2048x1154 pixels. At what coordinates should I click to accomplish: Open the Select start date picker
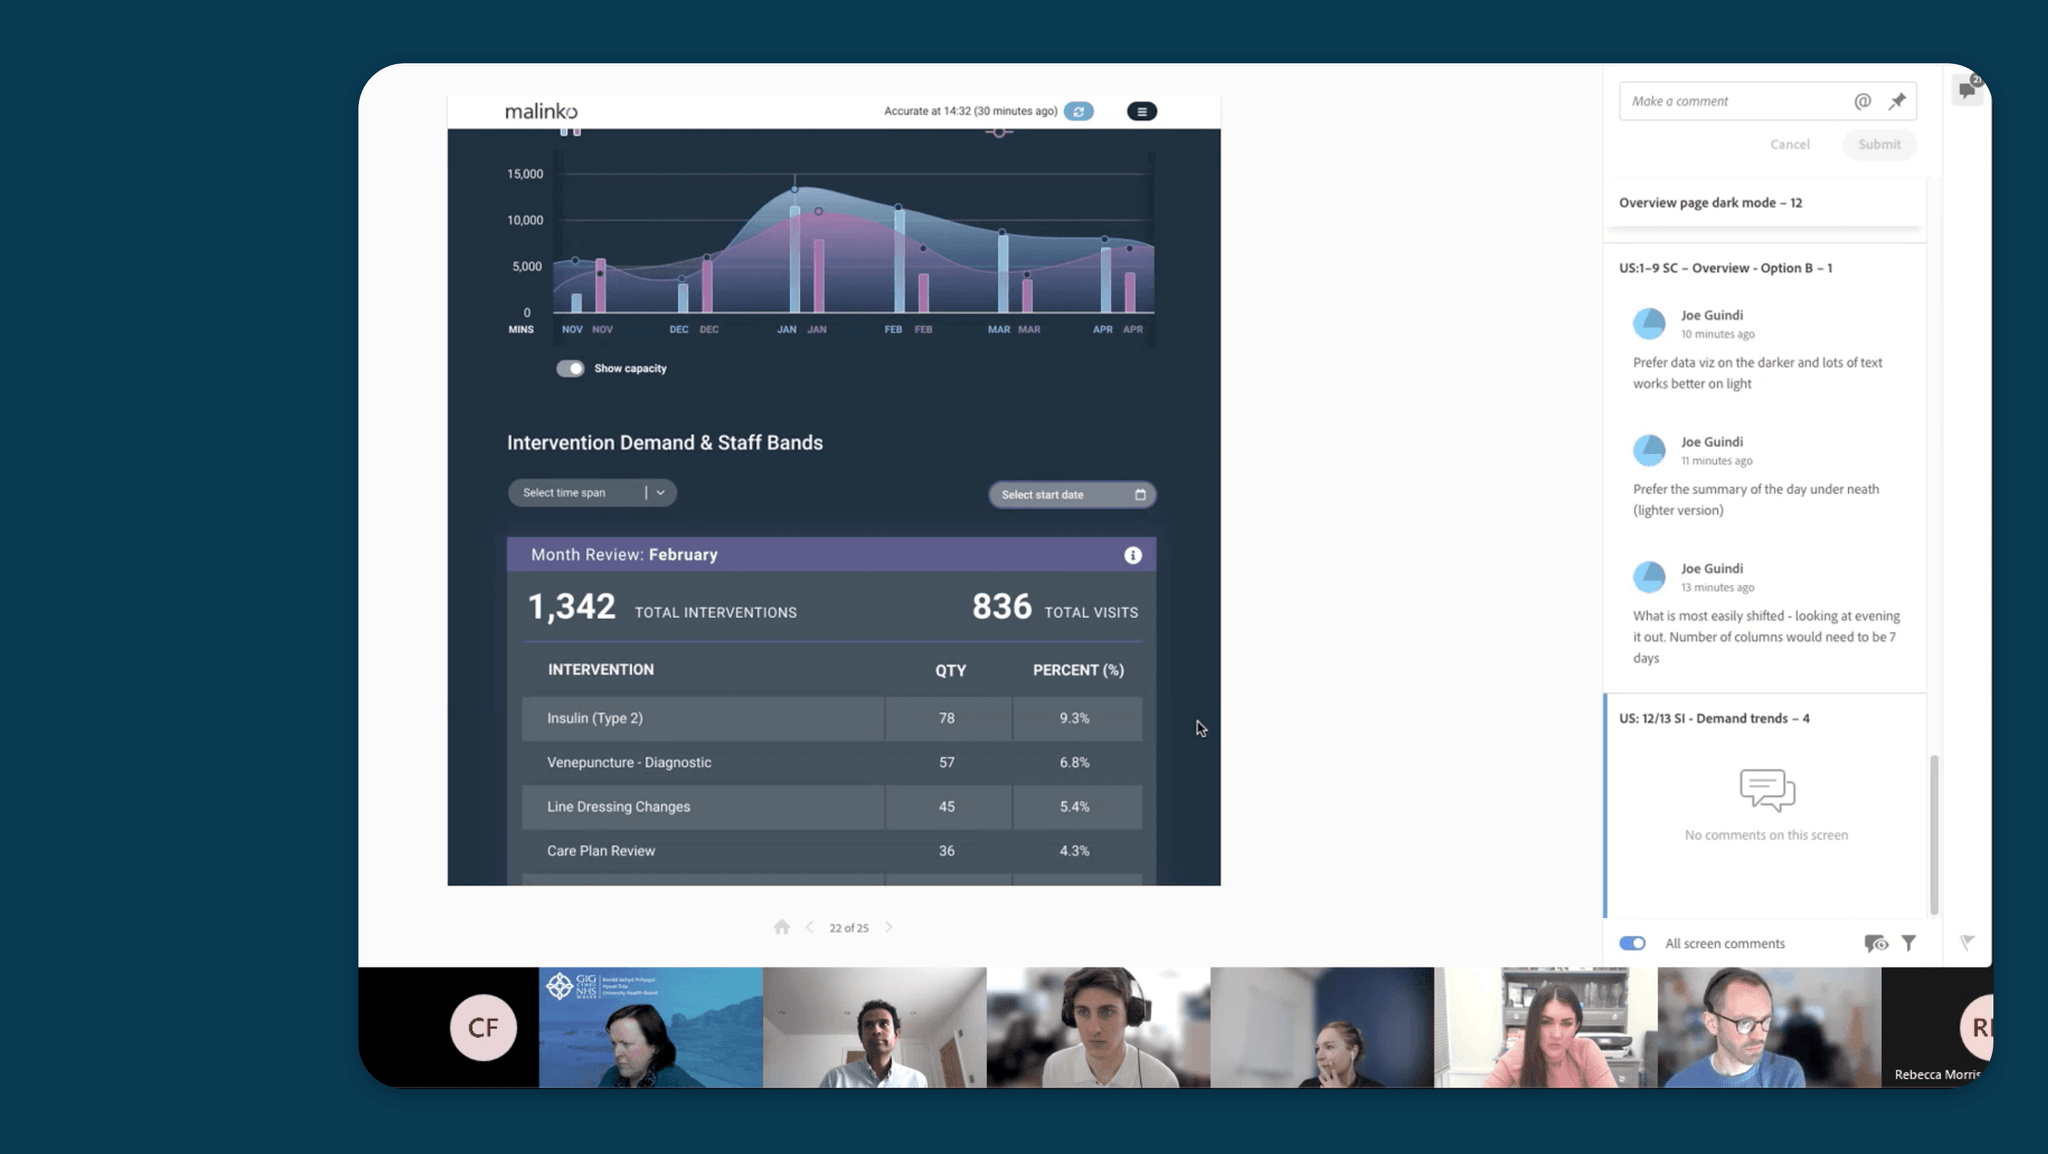pos(1072,495)
